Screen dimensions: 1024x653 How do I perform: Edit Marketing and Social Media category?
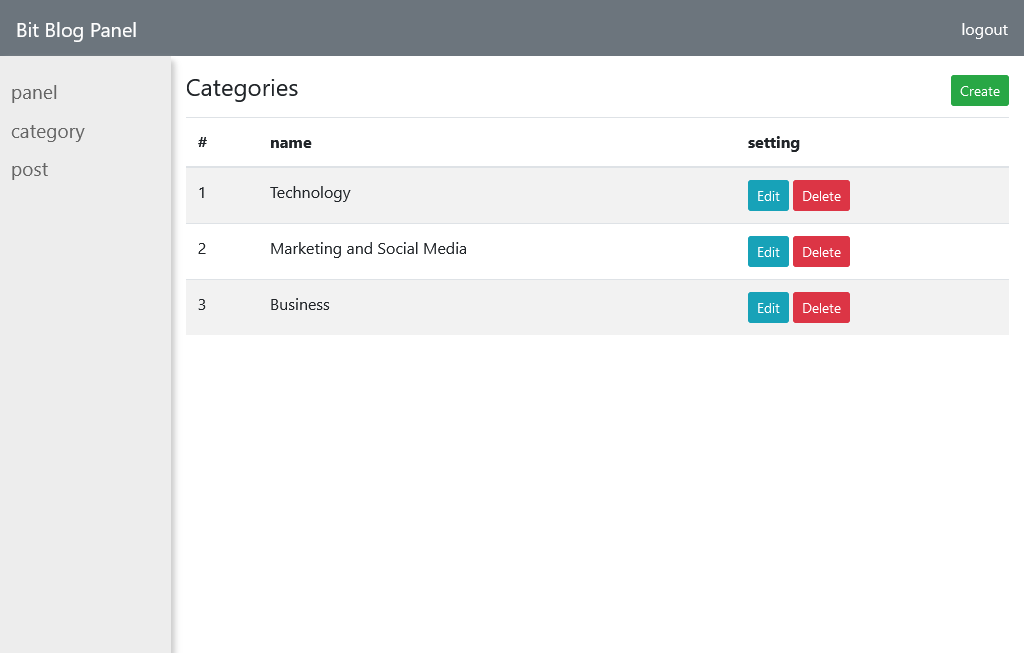tap(768, 252)
